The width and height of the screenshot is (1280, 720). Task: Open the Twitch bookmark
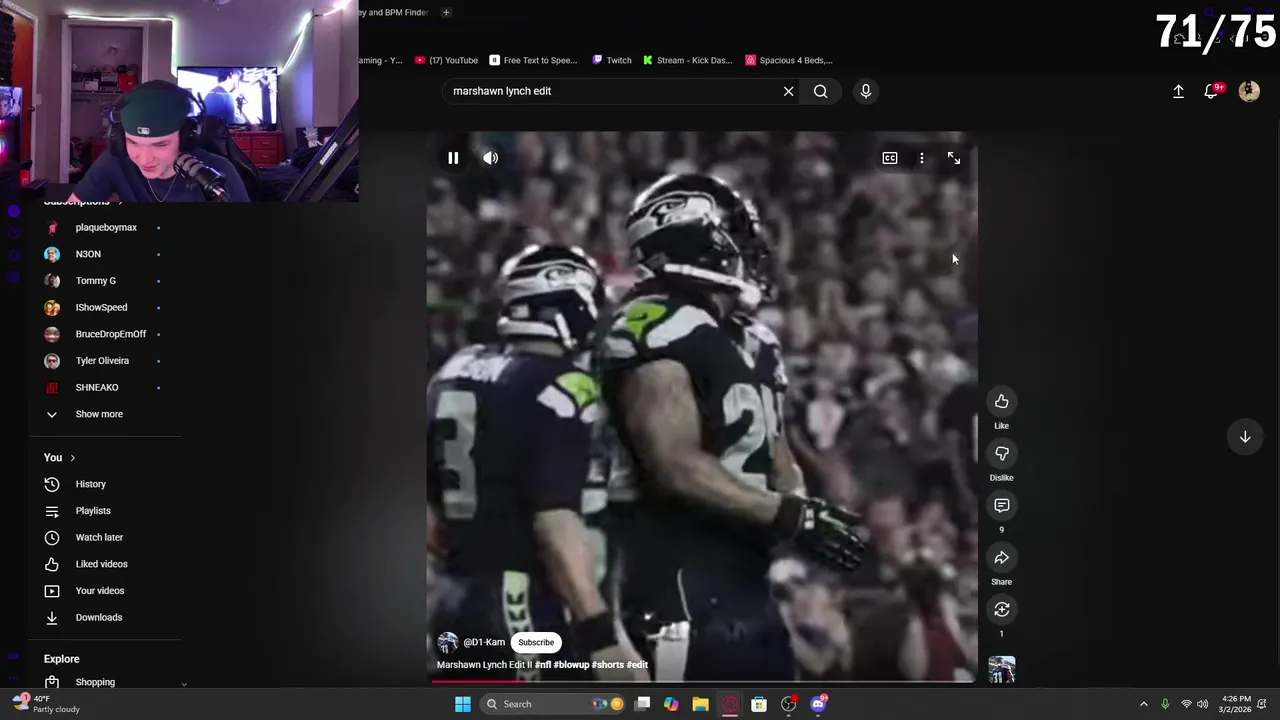coord(612,60)
